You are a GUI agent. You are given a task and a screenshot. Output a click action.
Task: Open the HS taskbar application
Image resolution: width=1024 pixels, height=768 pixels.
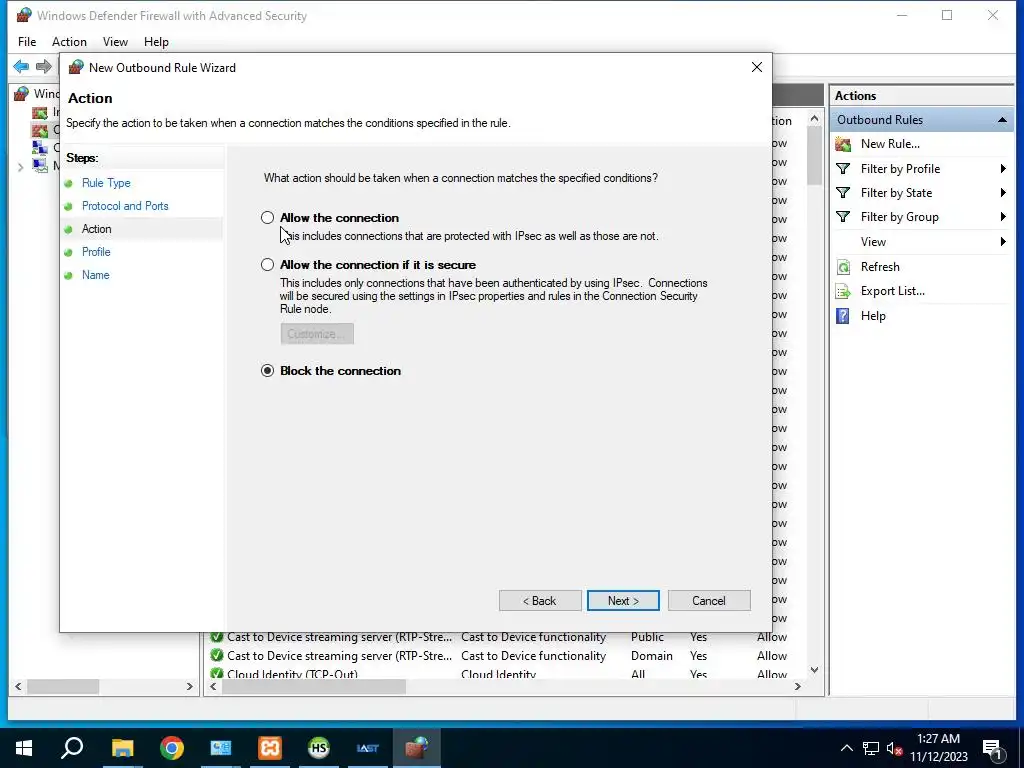319,748
